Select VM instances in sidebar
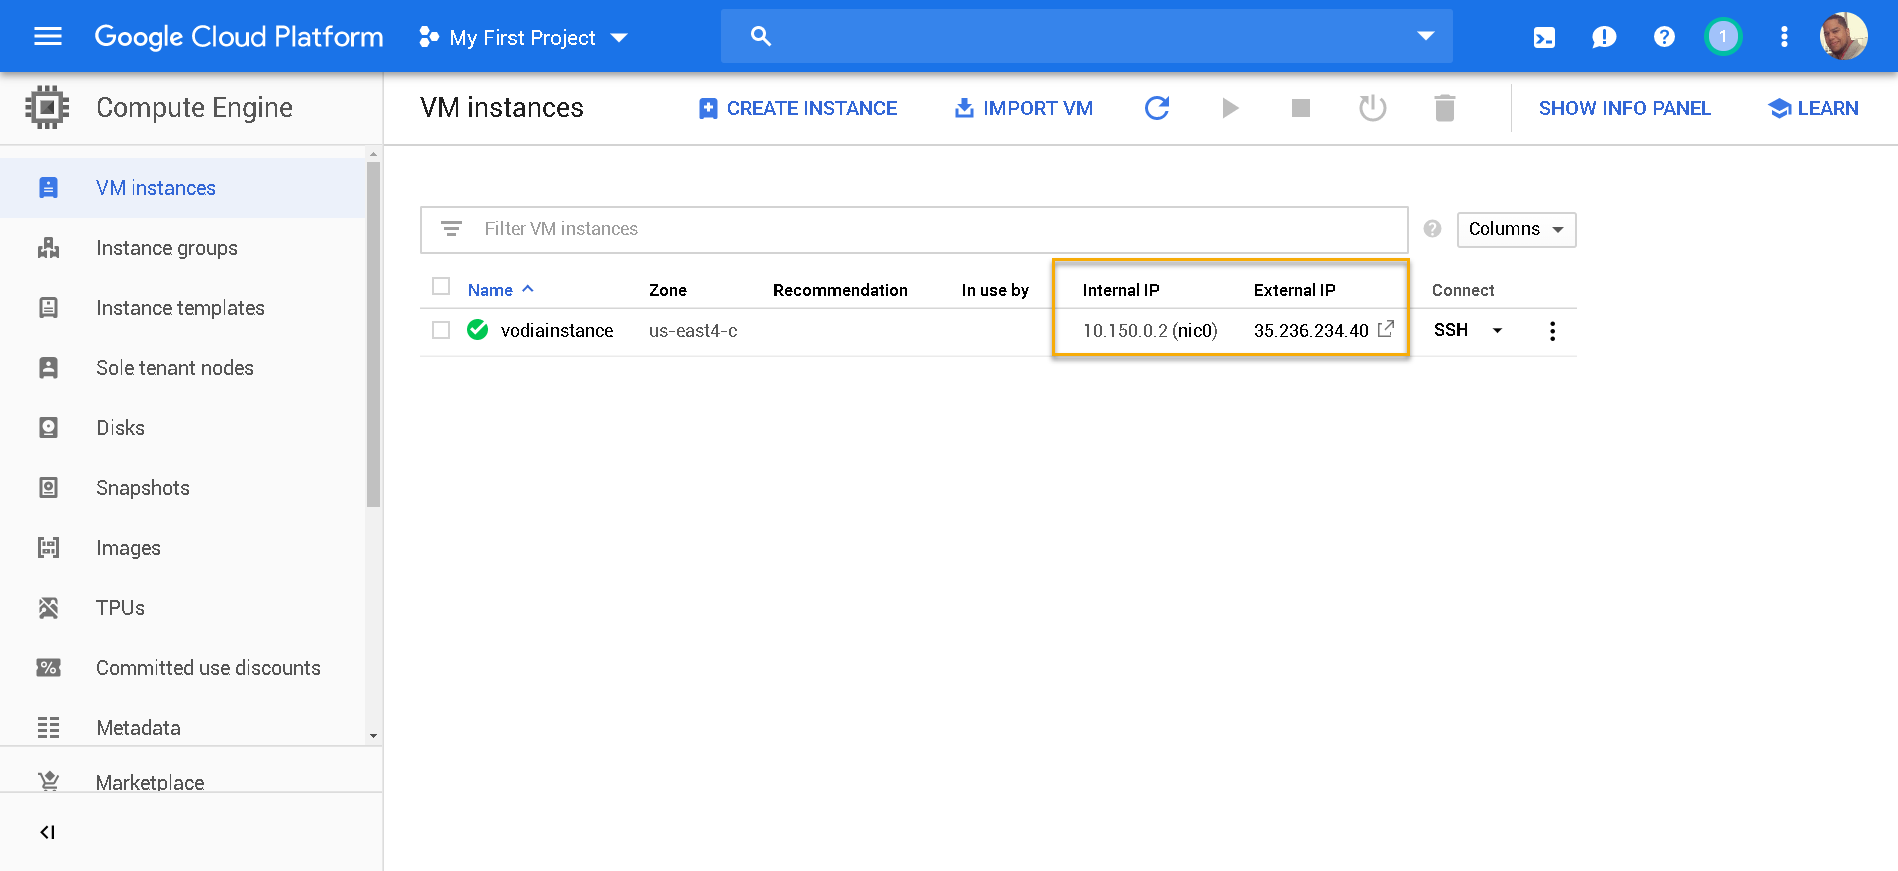The height and width of the screenshot is (871, 1898). coord(183,188)
